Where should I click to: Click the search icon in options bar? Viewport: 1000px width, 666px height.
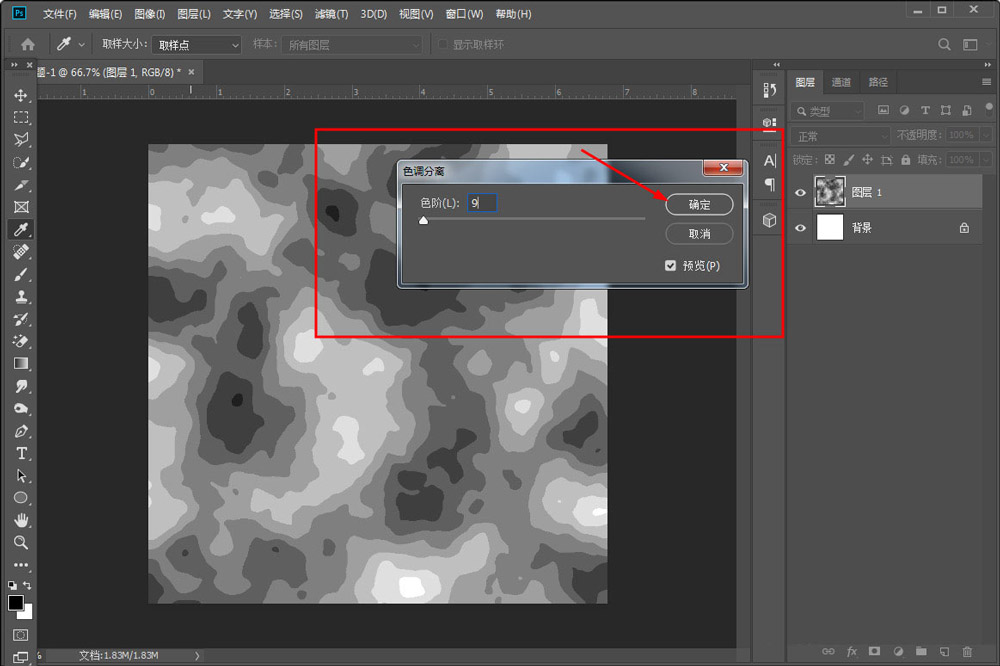(x=944, y=44)
